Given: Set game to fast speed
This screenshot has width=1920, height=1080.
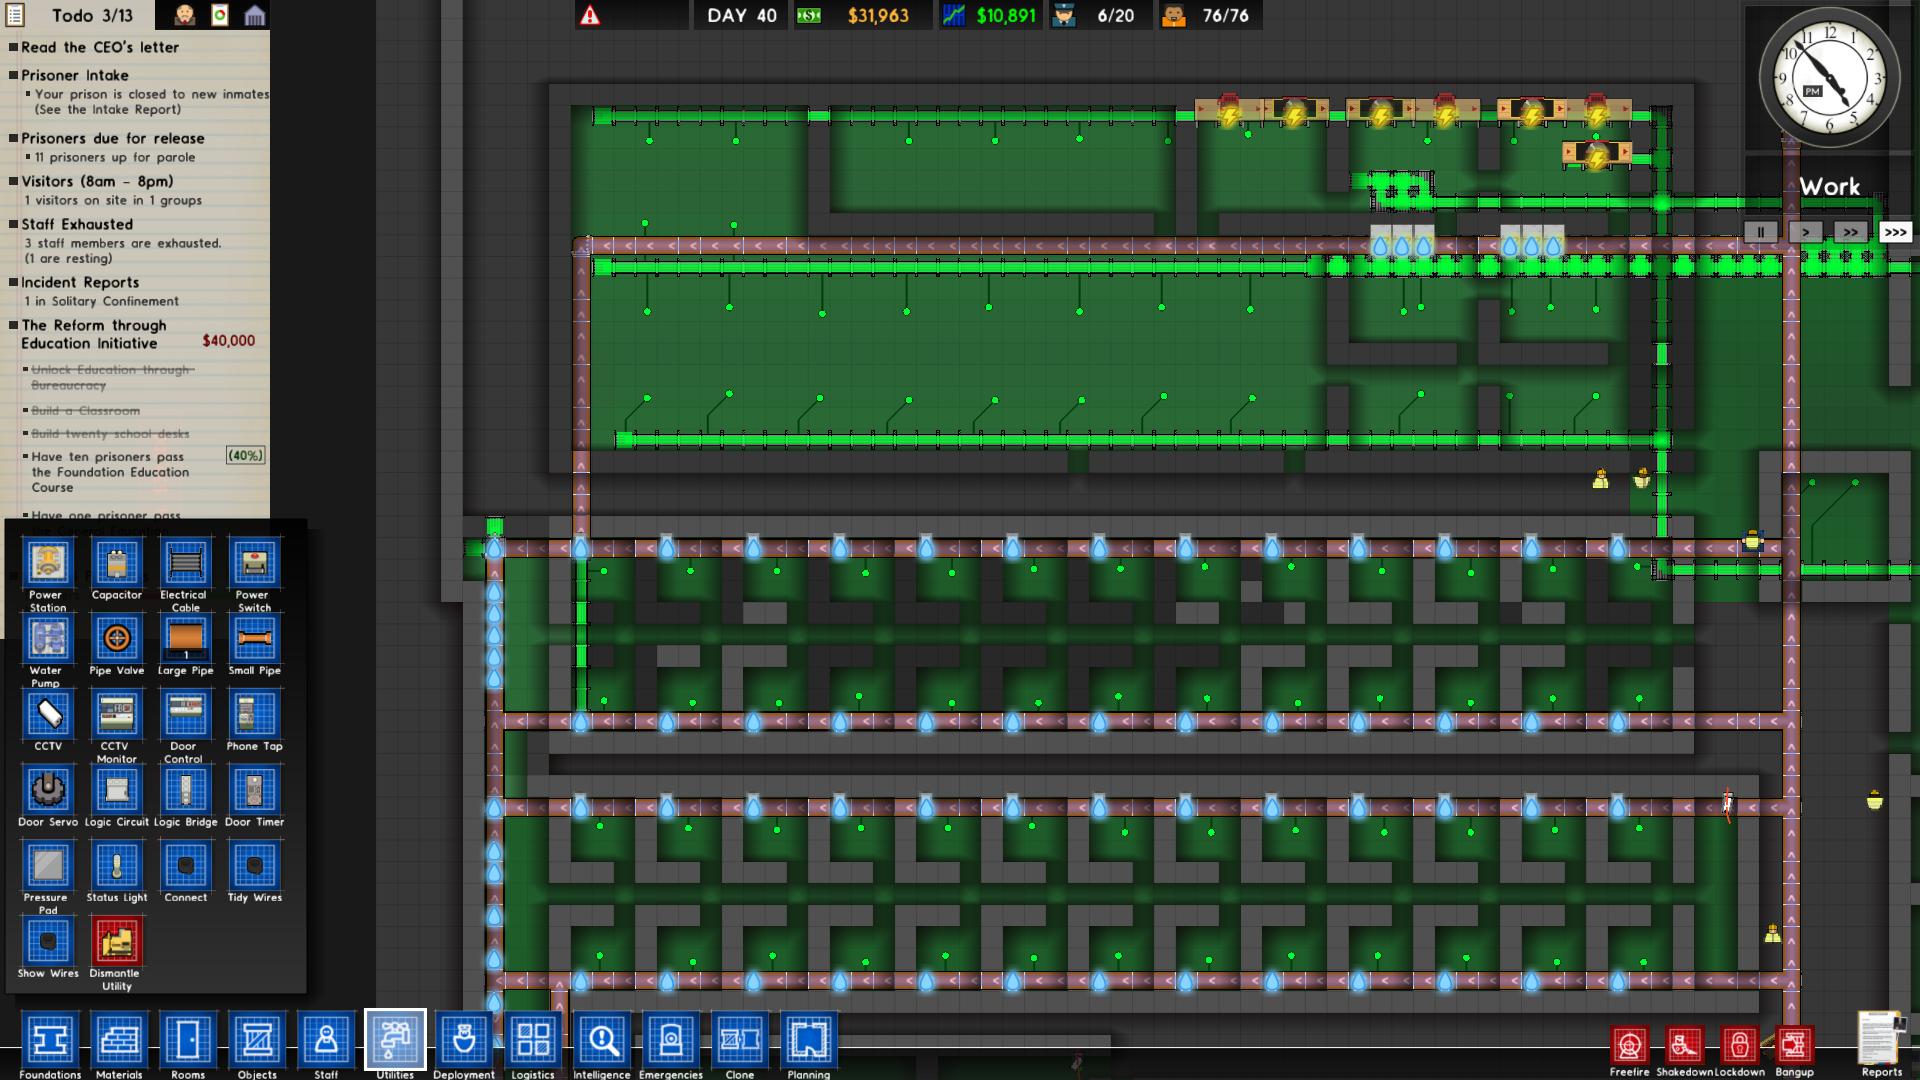Looking at the screenshot, I should (x=1850, y=232).
